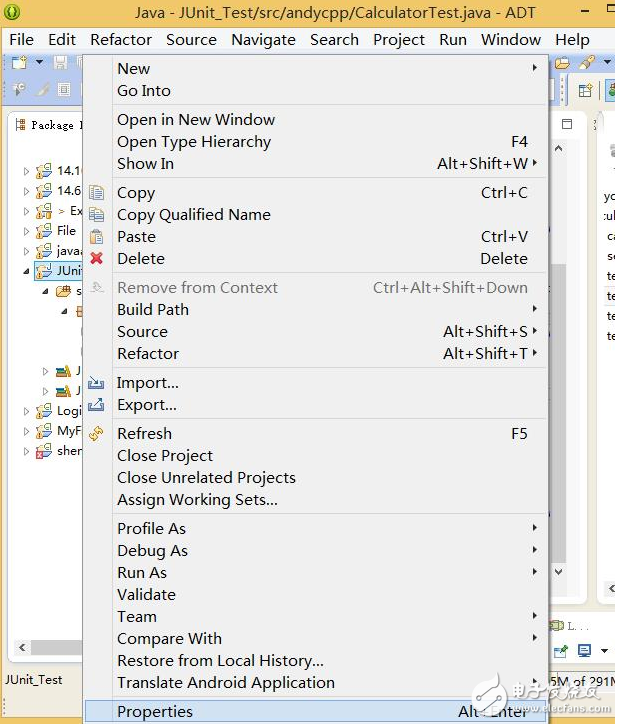Click the New wizard toolbar icon
The image size is (619, 725).
[18, 63]
